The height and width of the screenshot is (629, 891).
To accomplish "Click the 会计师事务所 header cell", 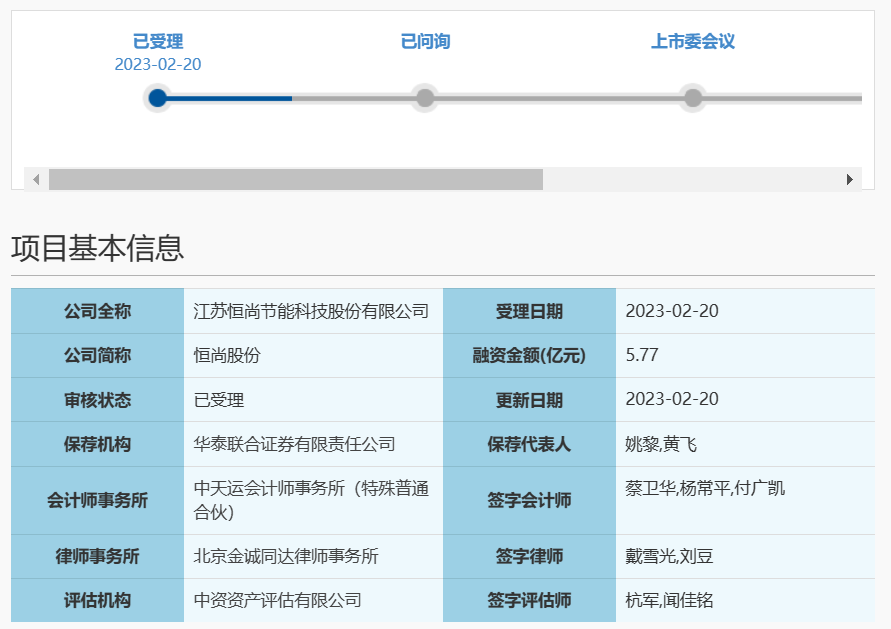I will pyautogui.click(x=97, y=501).
